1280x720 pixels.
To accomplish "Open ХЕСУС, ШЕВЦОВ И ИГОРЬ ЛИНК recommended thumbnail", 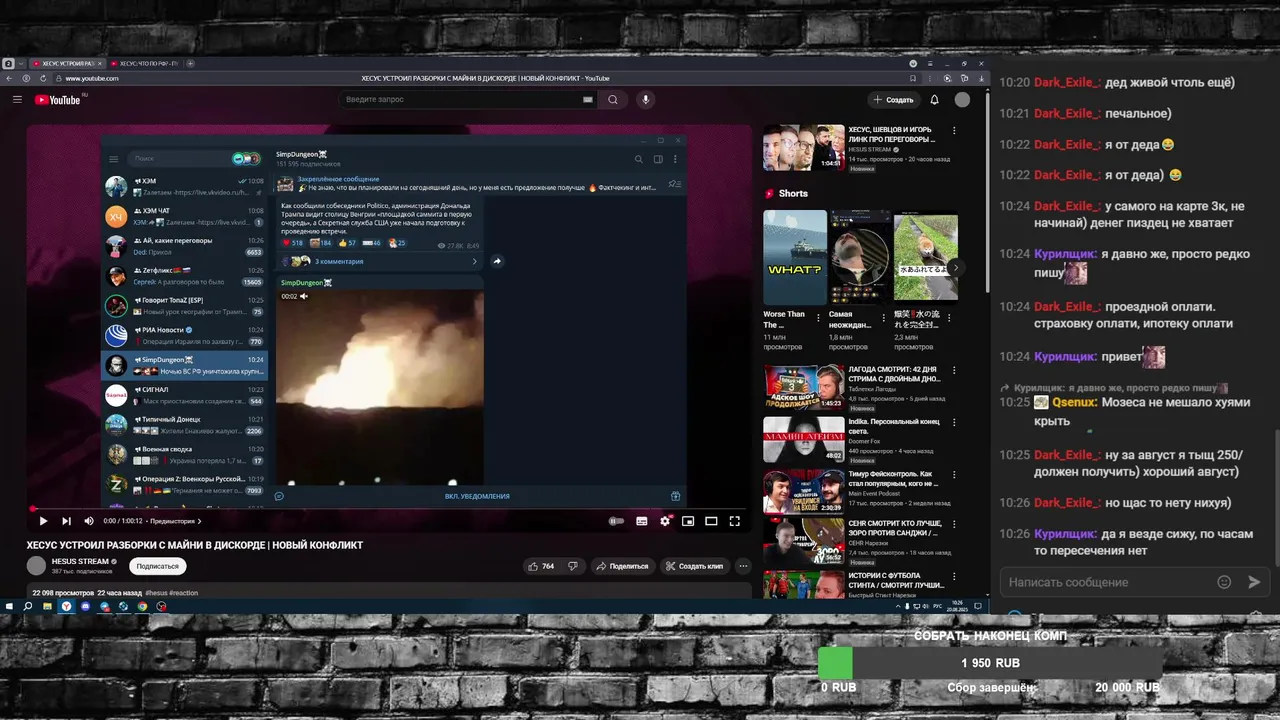I will [803, 148].
